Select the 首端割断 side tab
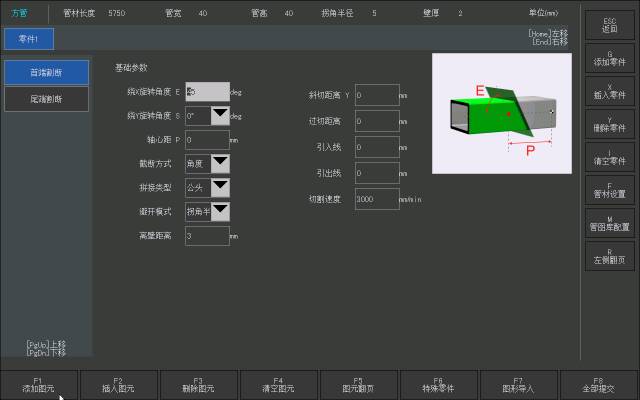This screenshot has width=640, height=400. coord(47,73)
